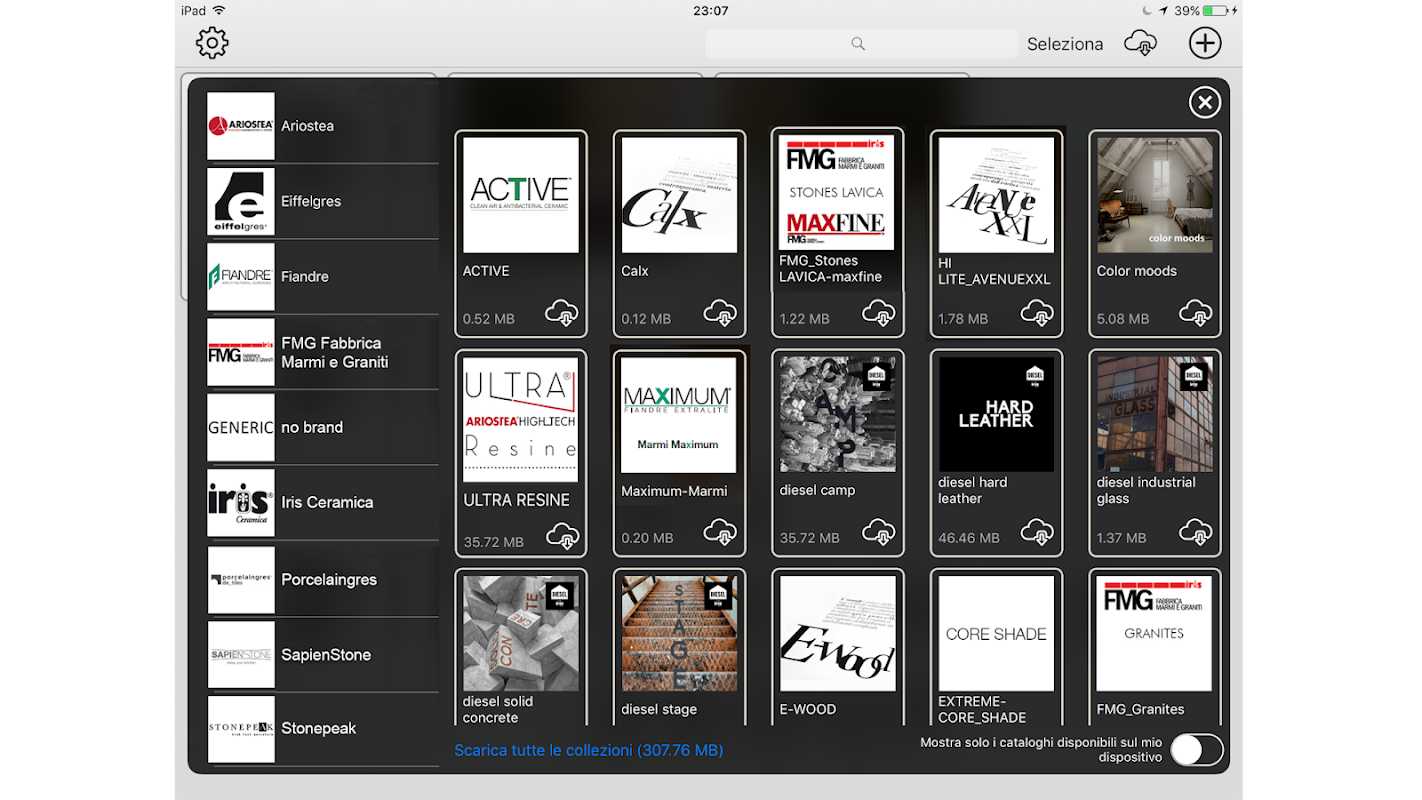Open the E-WOOD catalog thumbnail

[x=837, y=634]
